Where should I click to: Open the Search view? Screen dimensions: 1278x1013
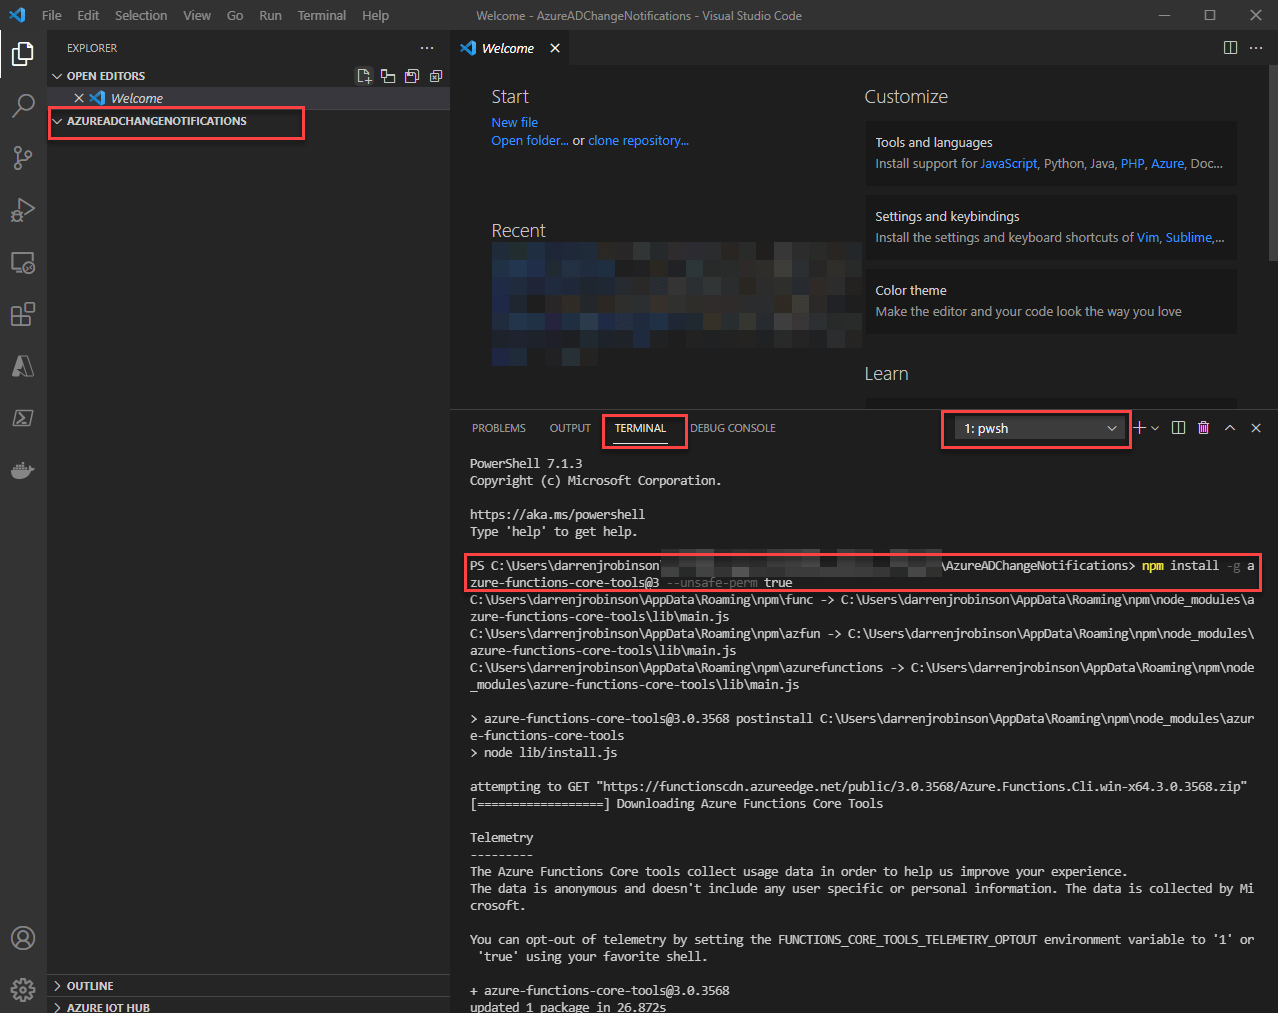click(x=22, y=106)
